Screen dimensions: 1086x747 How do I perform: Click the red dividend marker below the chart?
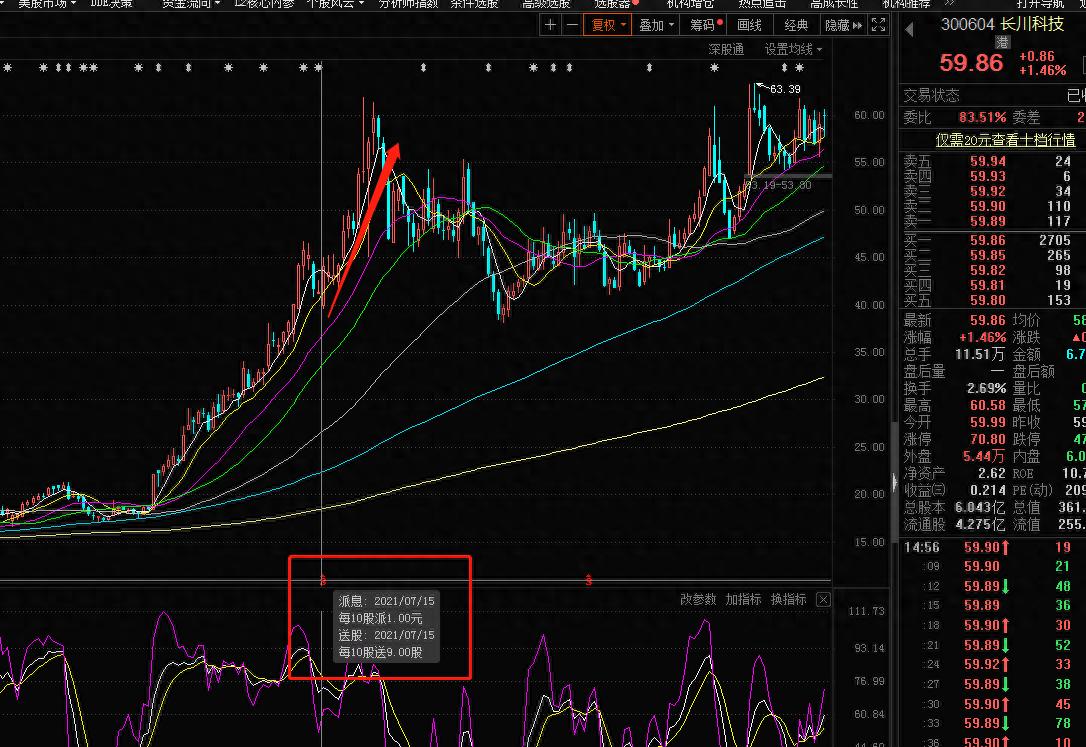pos(323,580)
